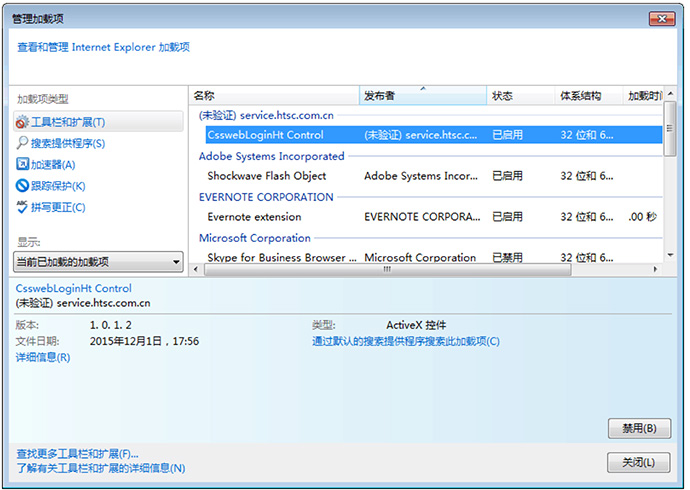This screenshot has width=690, height=490.
Task: Click the Toolbars and Extensions gear icon
Action: [x=22, y=122]
